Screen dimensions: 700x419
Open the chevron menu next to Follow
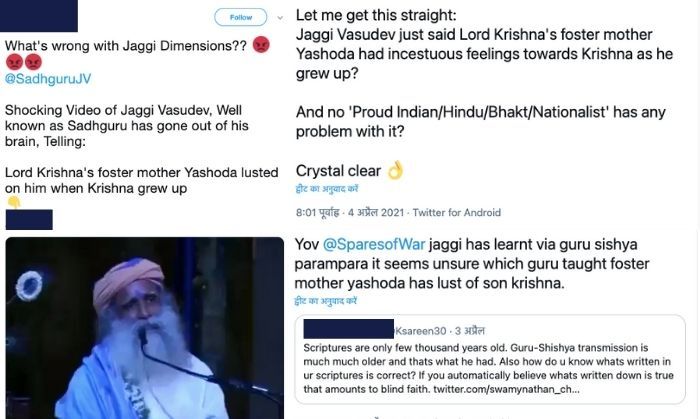tap(280, 18)
